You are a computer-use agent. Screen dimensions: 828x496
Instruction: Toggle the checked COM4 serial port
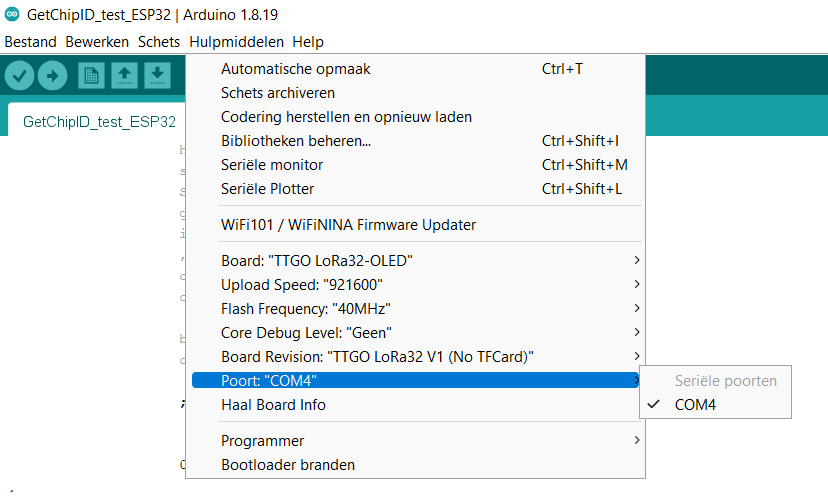[715, 405]
